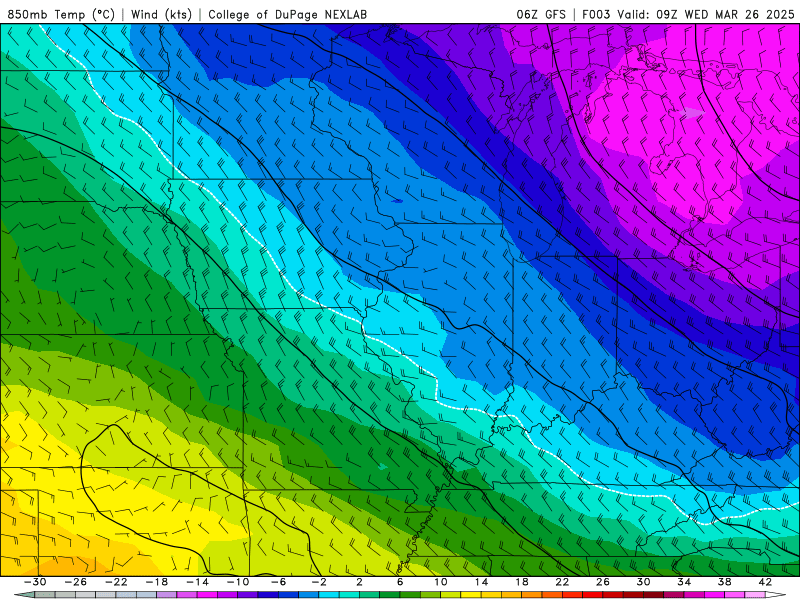Click the -14 legend tick label
Image resolution: width=800 pixels, height=600 pixels.
click(x=197, y=582)
